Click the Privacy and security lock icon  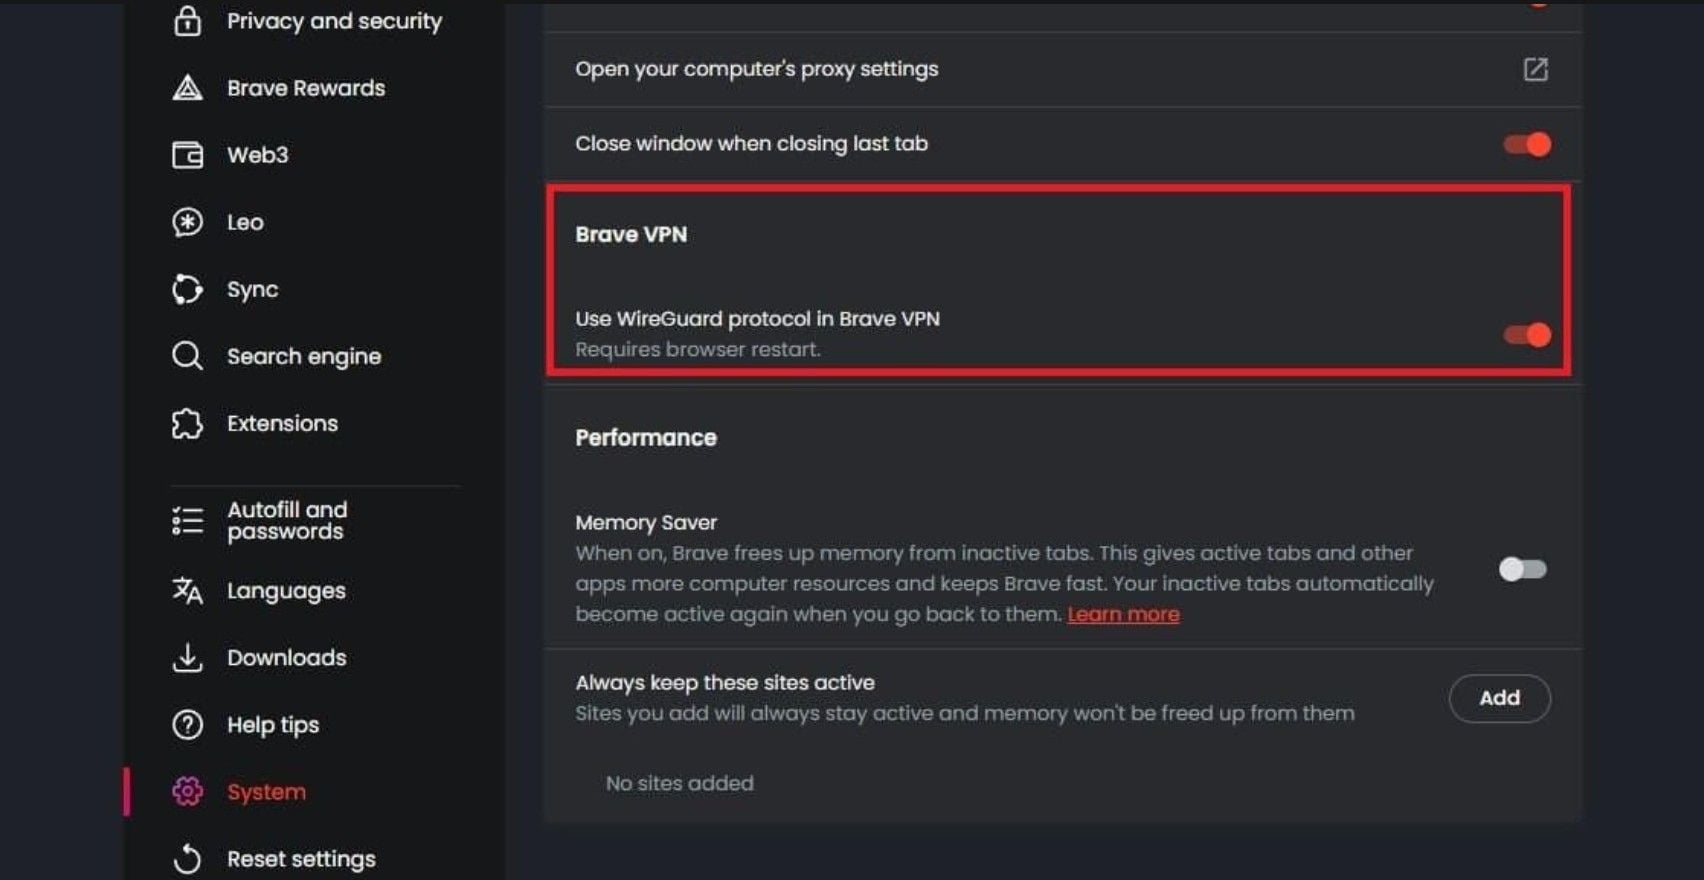(186, 20)
